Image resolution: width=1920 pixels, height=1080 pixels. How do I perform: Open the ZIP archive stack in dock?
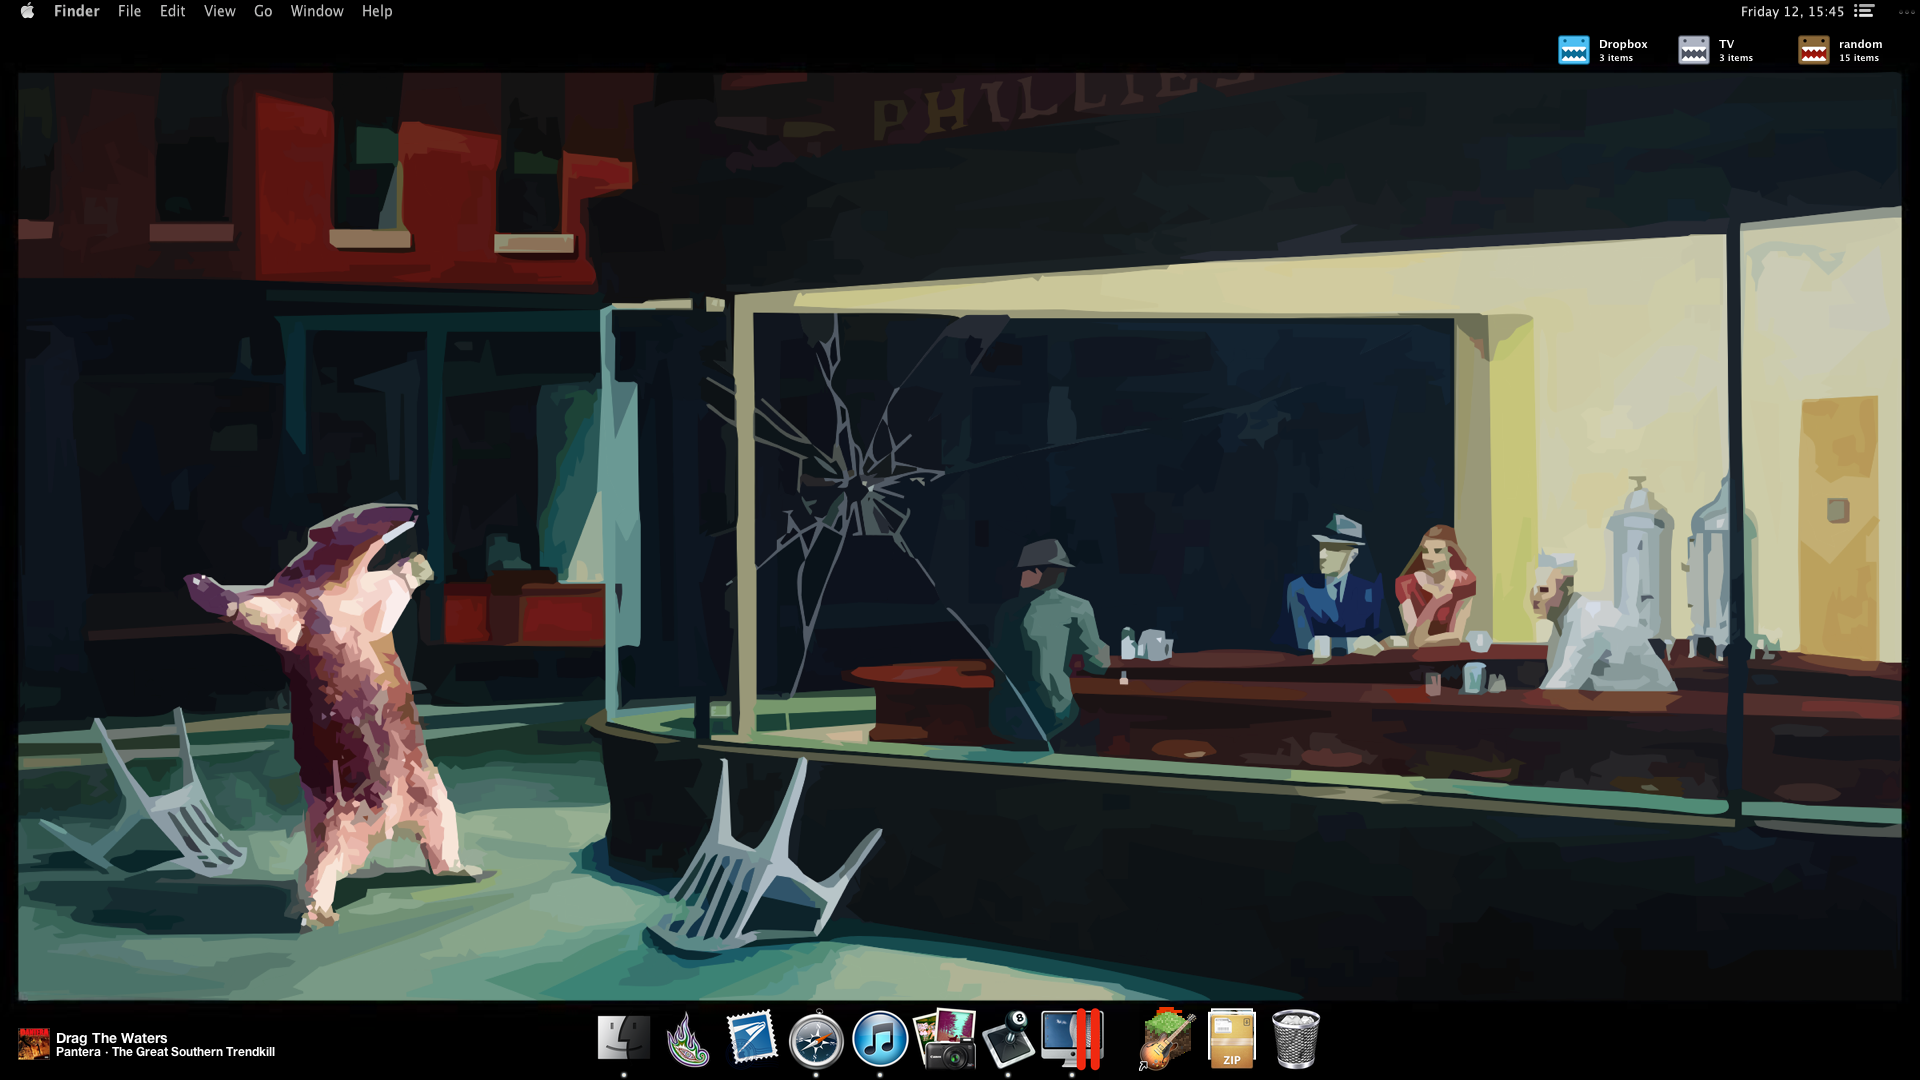tap(1232, 1040)
